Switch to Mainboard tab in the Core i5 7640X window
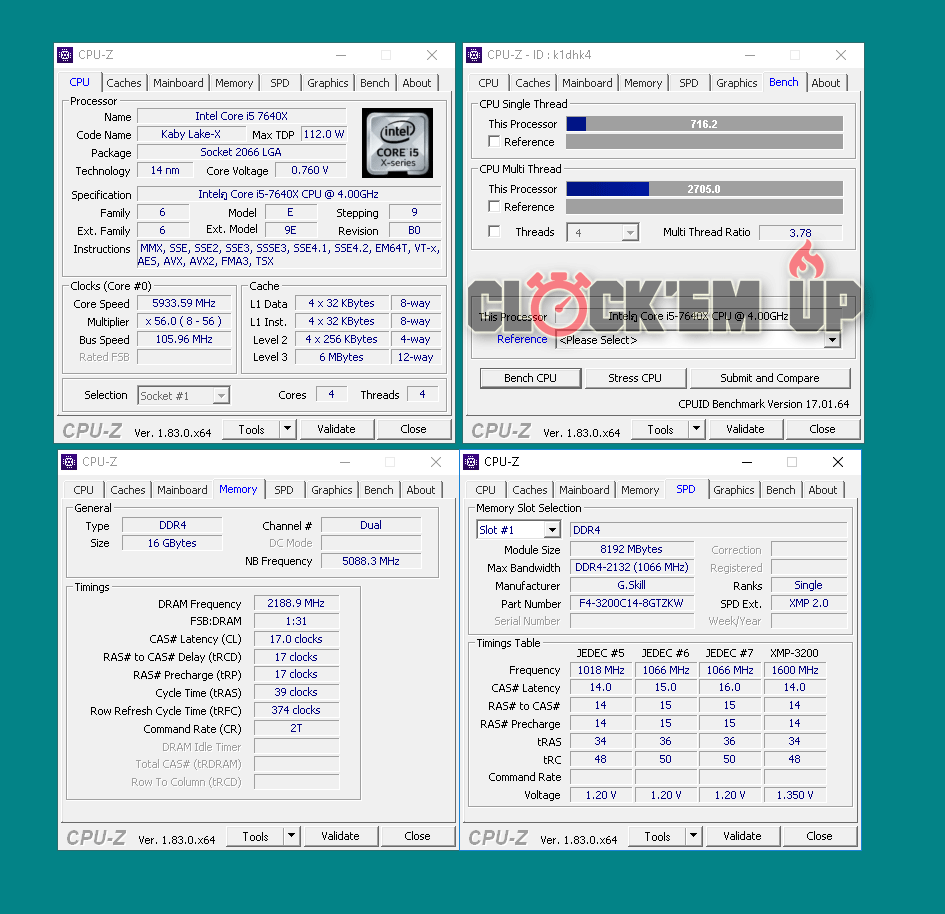Image resolution: width=945 pixels, height=914 pixels. pos(178,83)
